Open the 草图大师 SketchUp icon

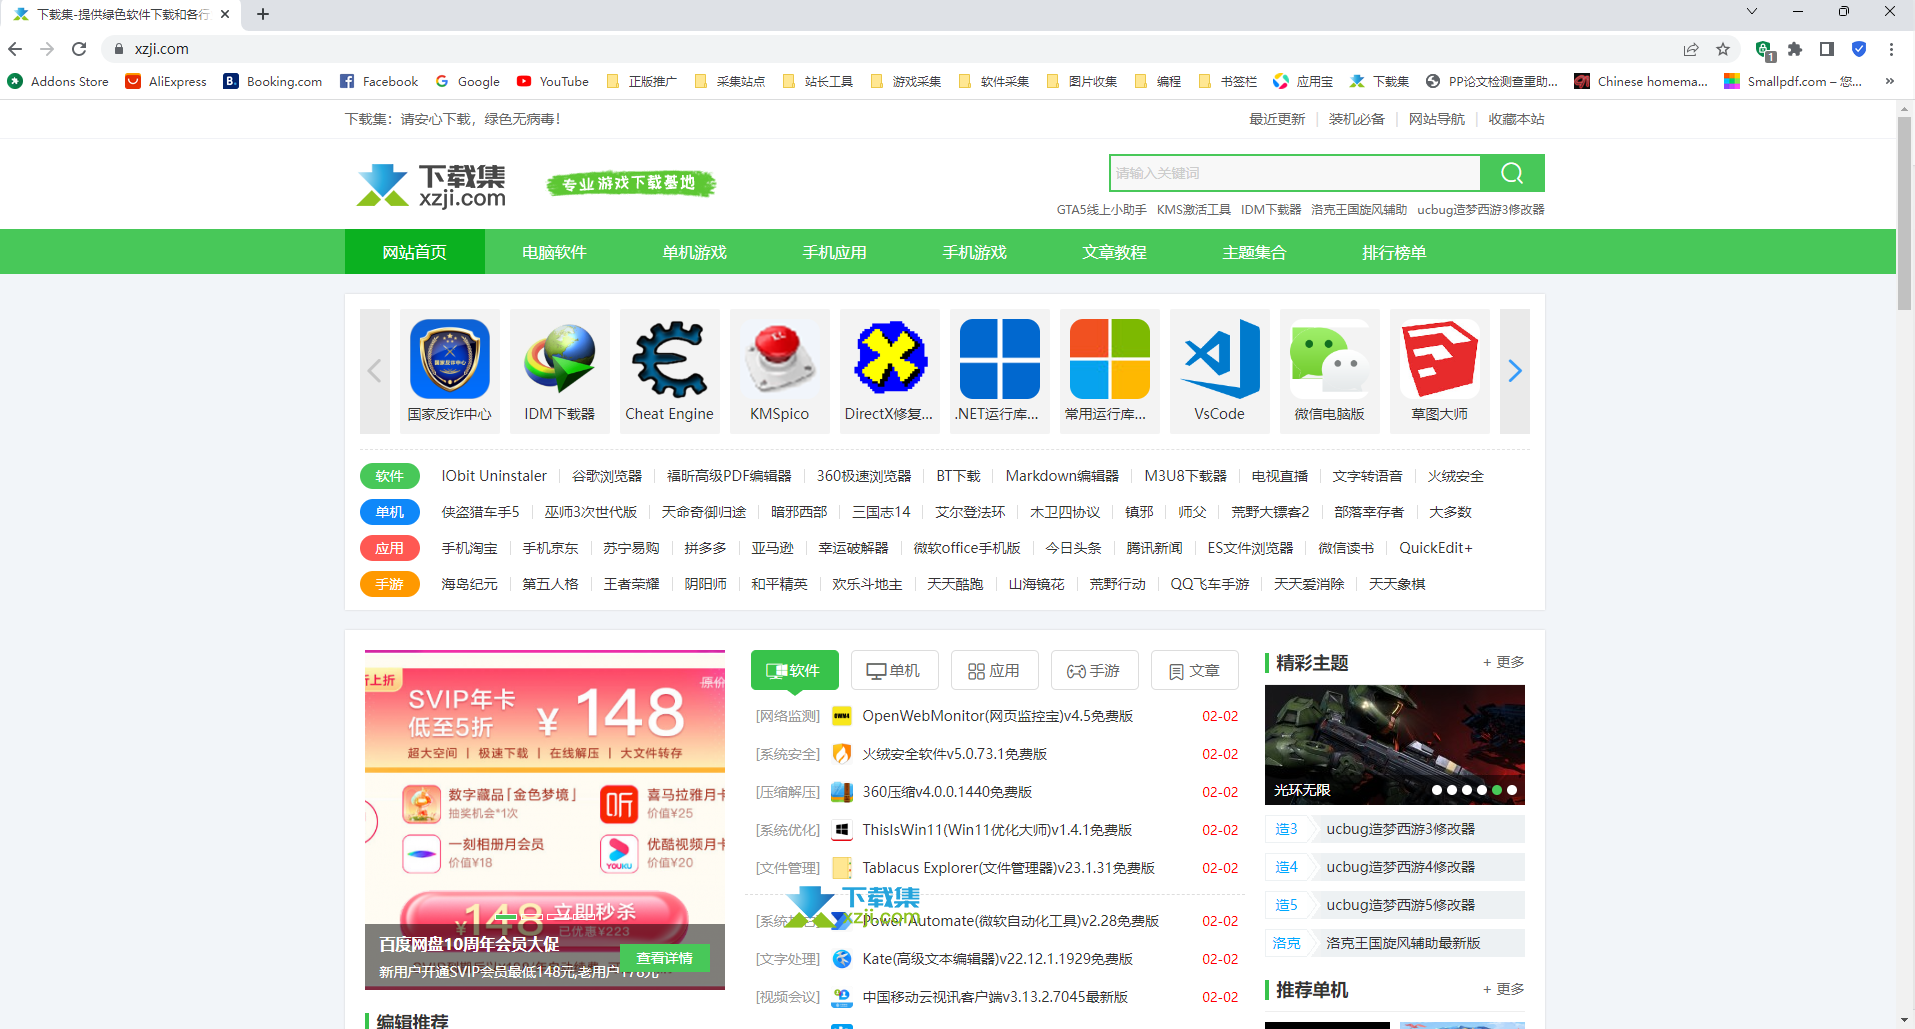click(x=1439, y=359)
